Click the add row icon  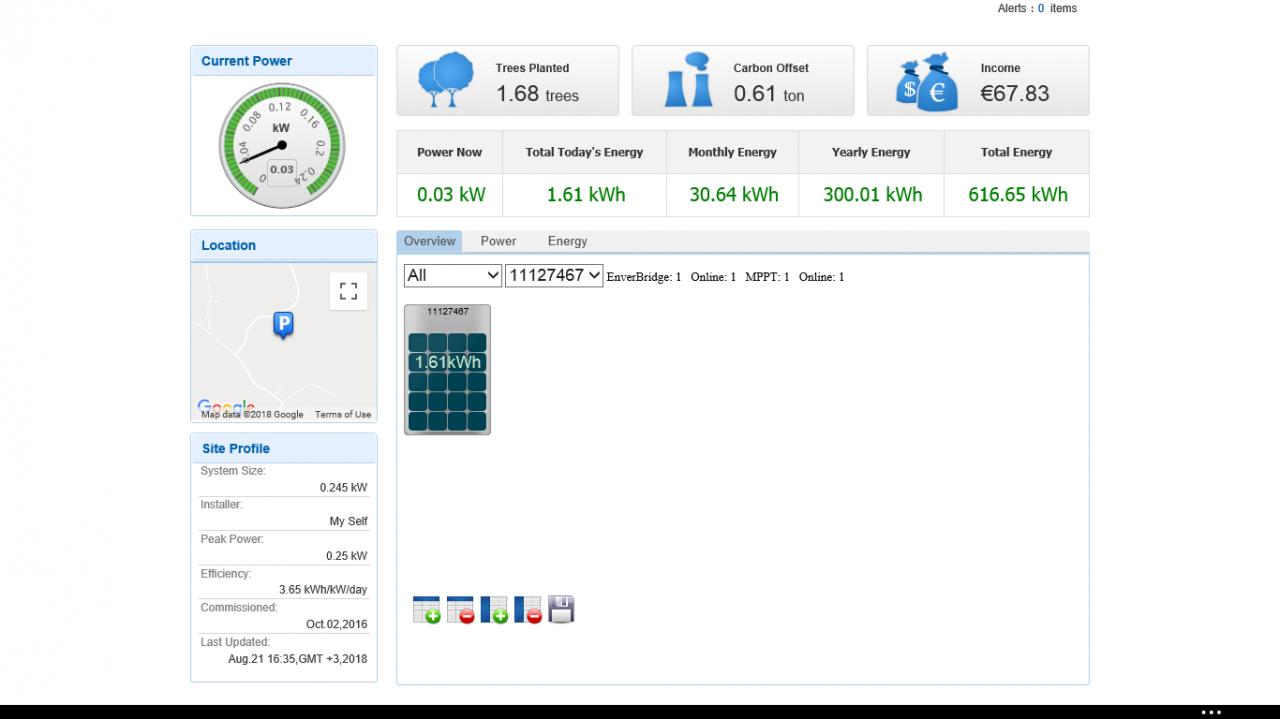pyautogui.click(x=427, y=609)
